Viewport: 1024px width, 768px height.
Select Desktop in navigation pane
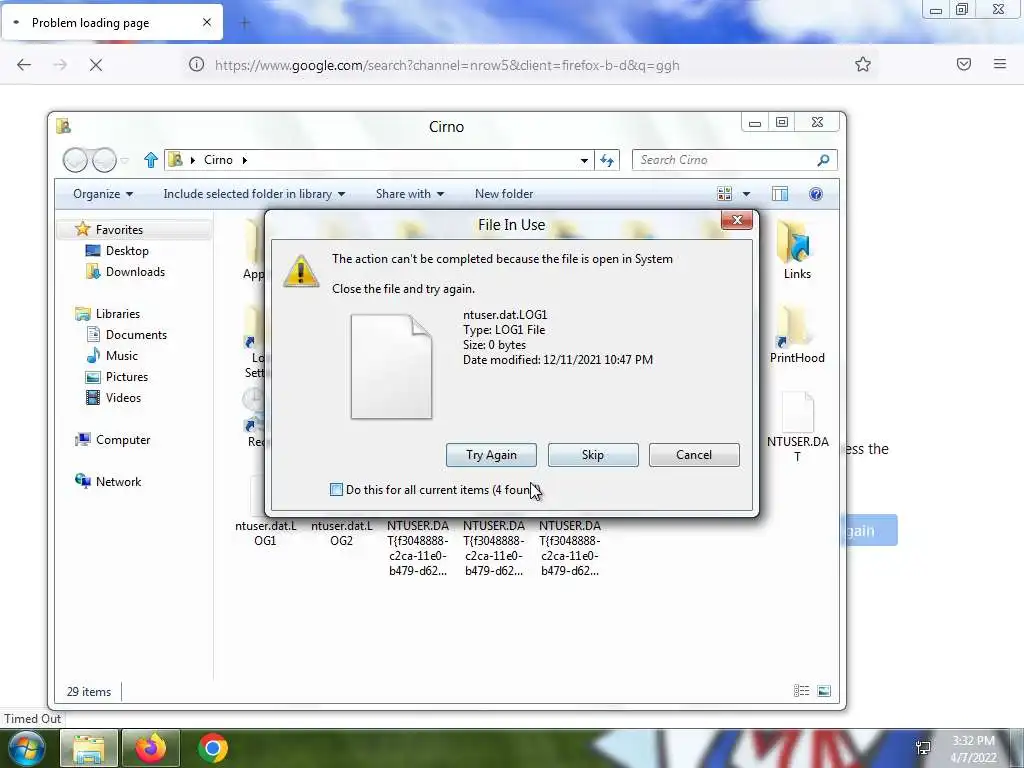127,251
